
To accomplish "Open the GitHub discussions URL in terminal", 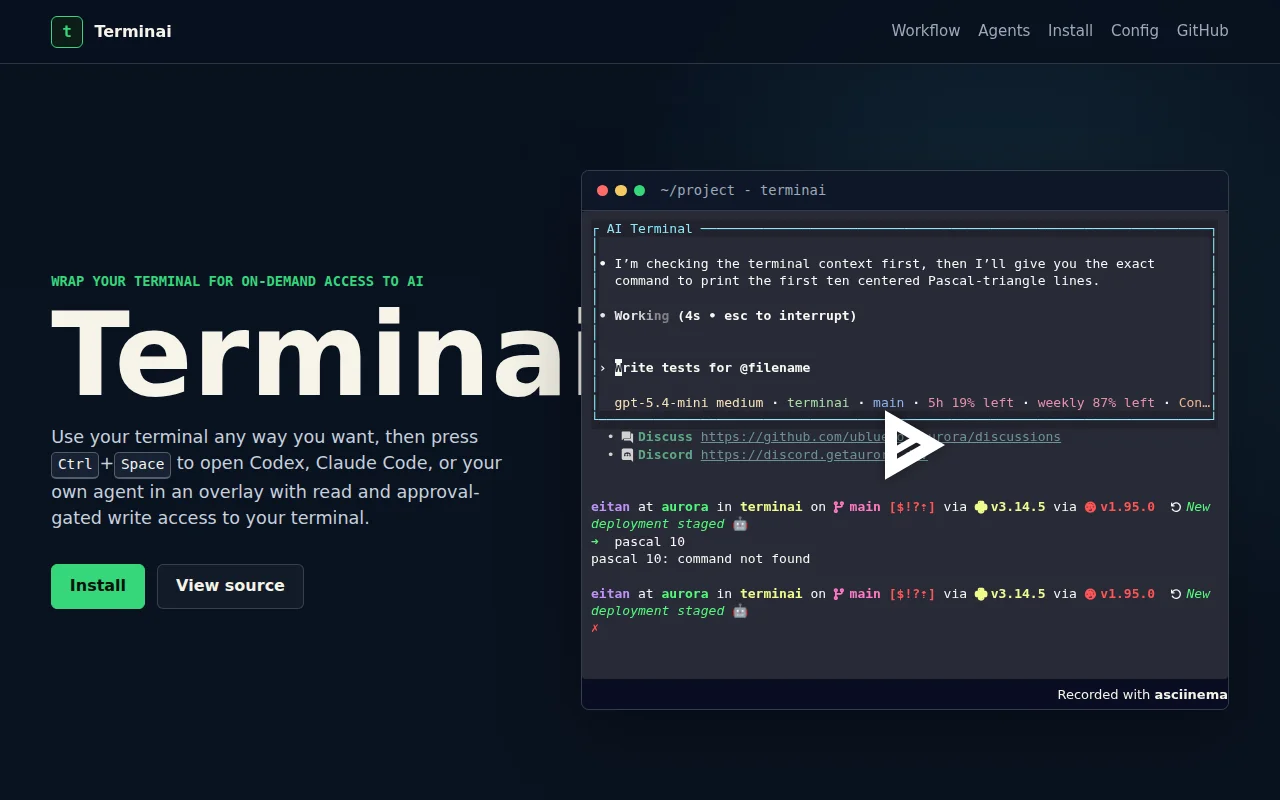I will [x=880, y=437].
